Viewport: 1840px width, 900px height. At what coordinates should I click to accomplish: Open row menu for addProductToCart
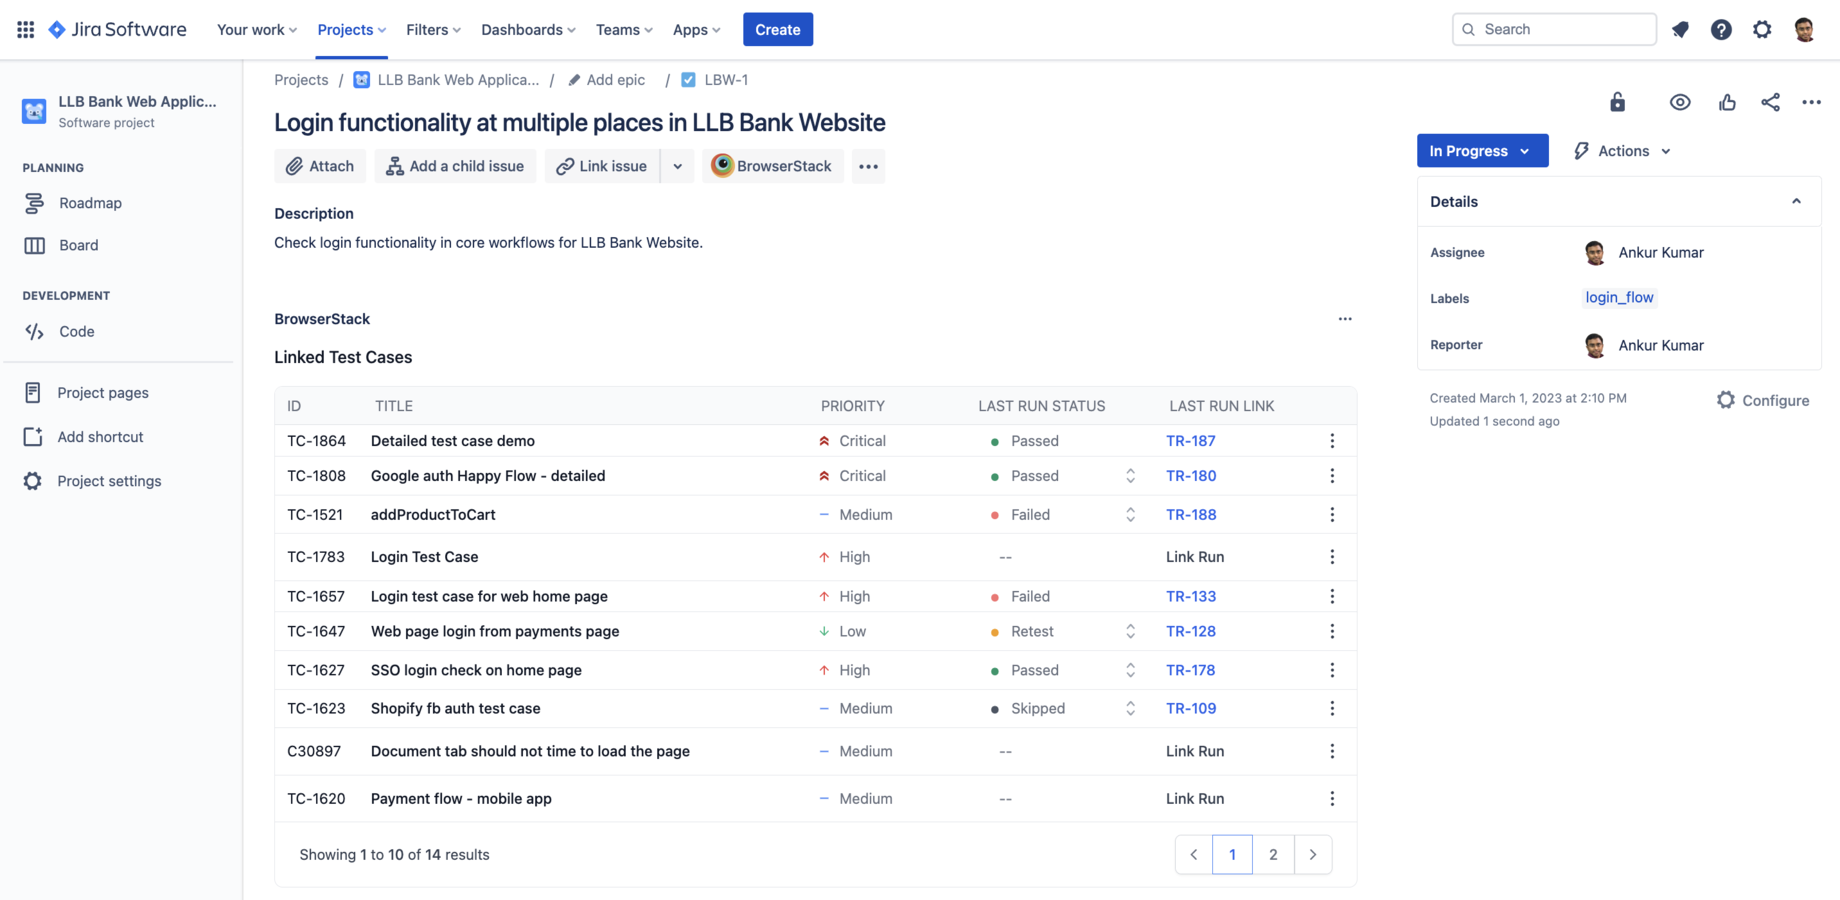(x=1332, y=515)
